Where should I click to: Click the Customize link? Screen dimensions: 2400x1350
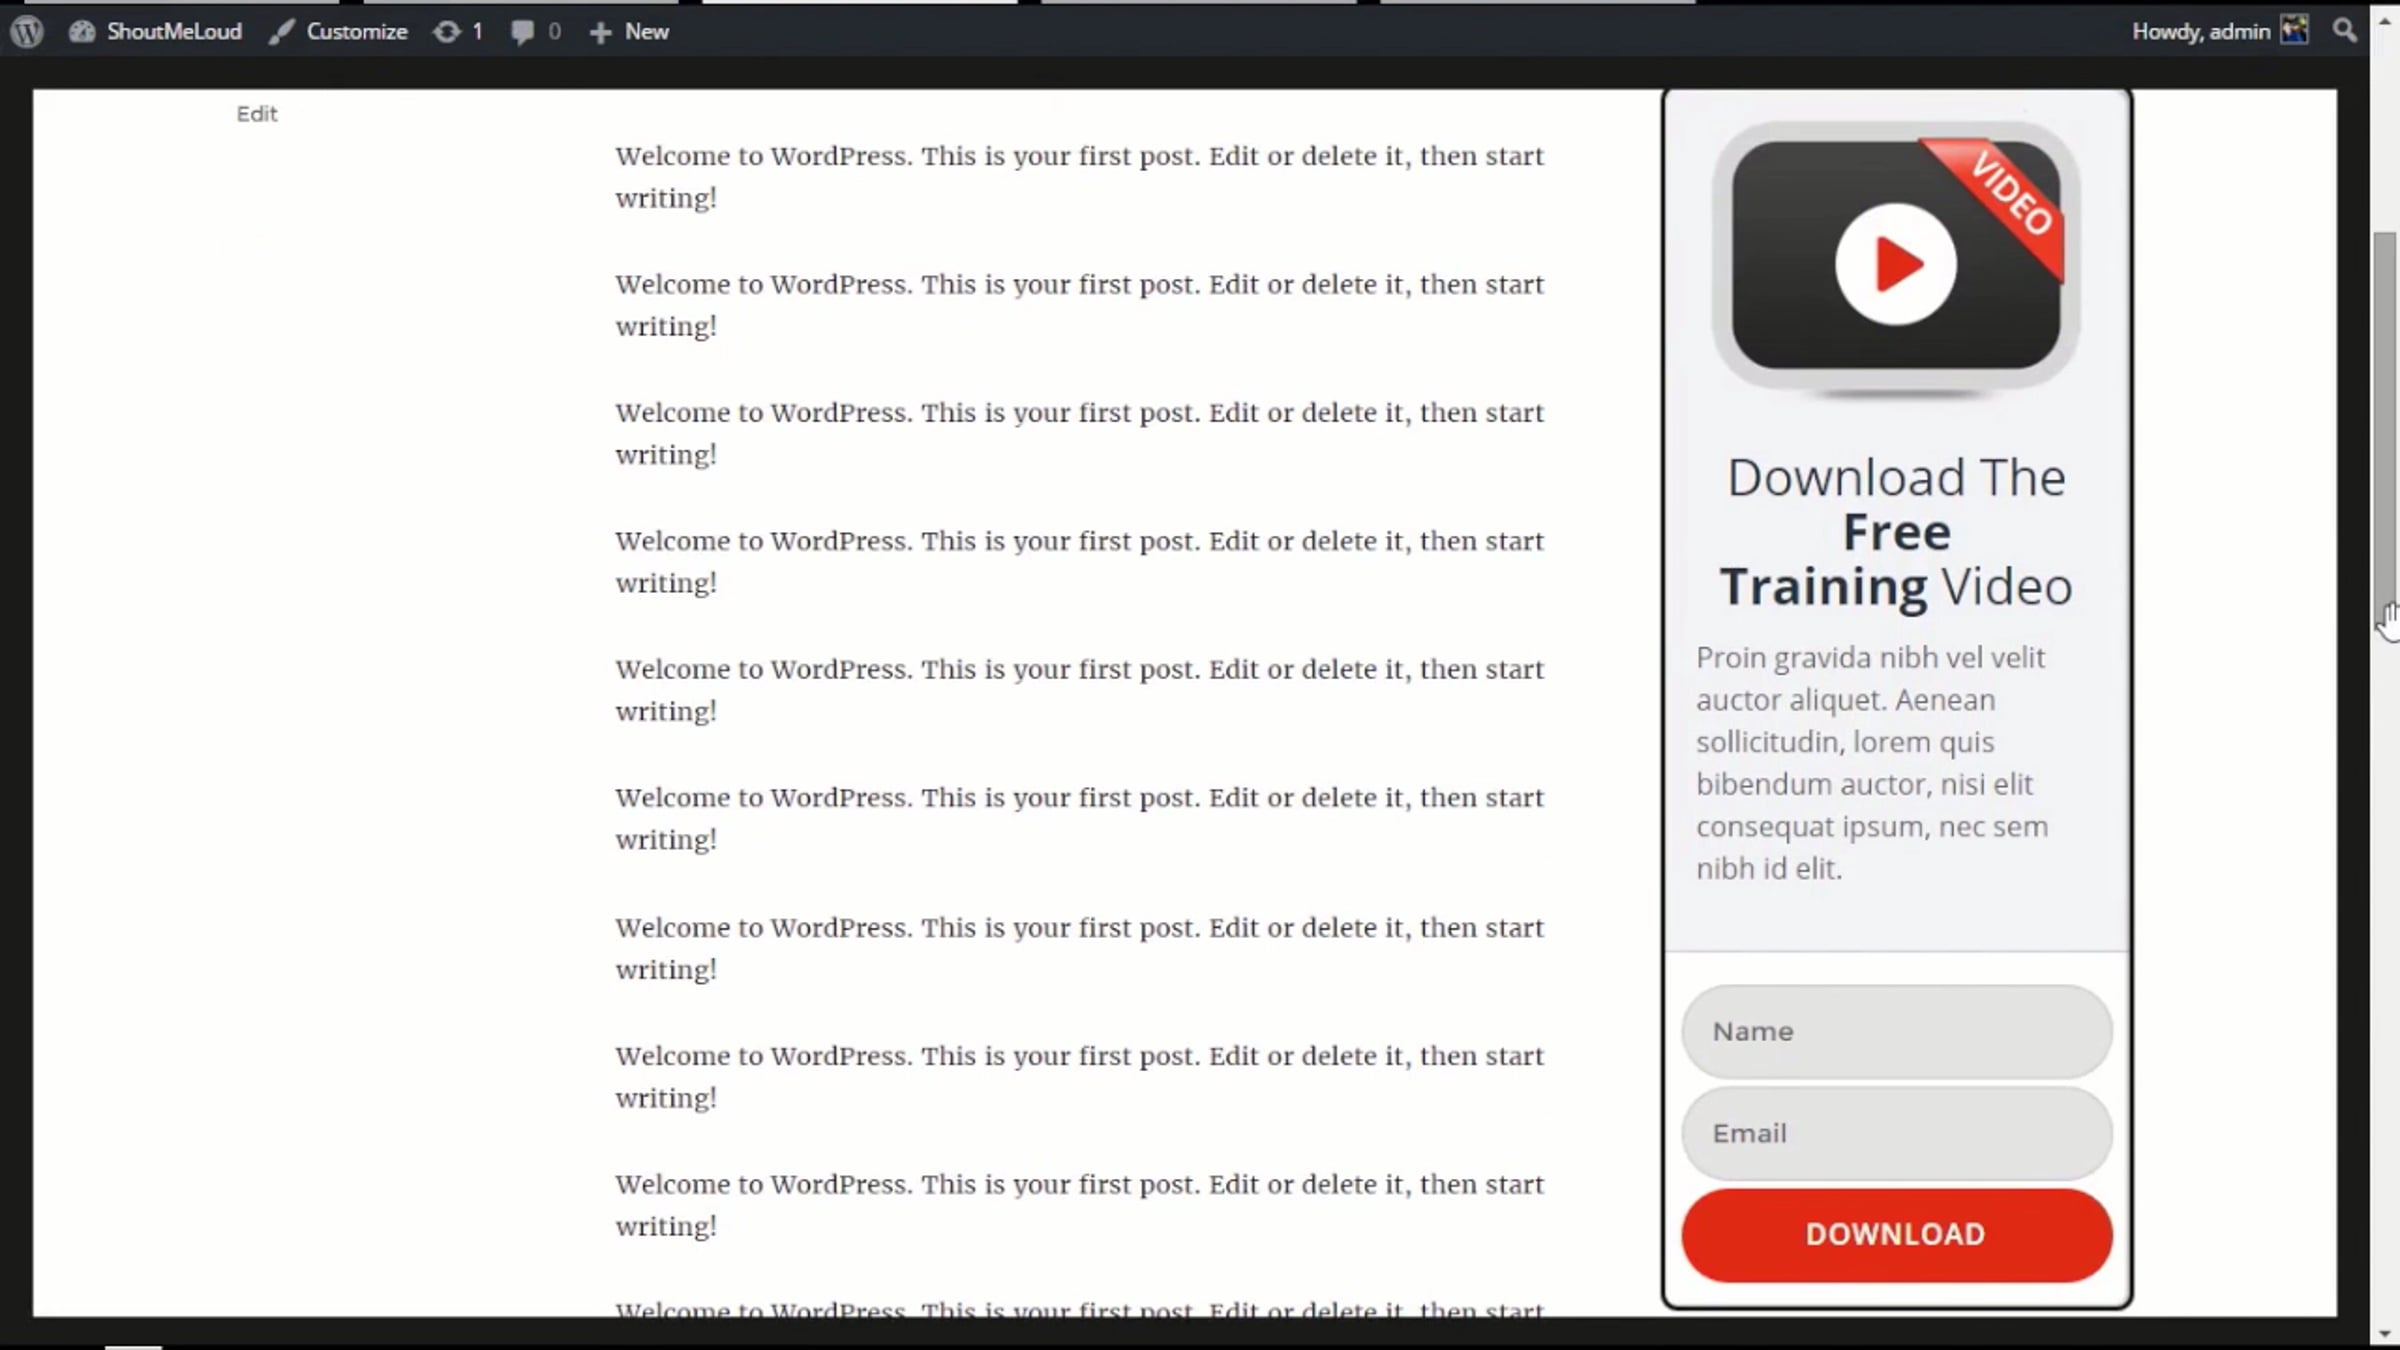coord(357,32)
